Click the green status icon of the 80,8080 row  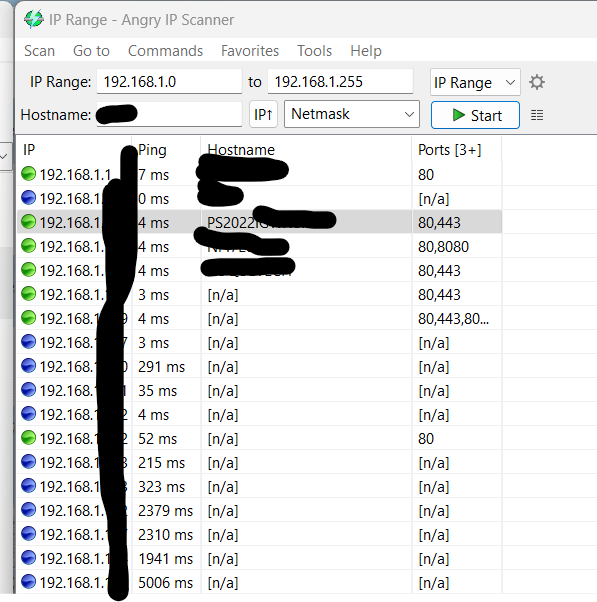tap(28, 246)
